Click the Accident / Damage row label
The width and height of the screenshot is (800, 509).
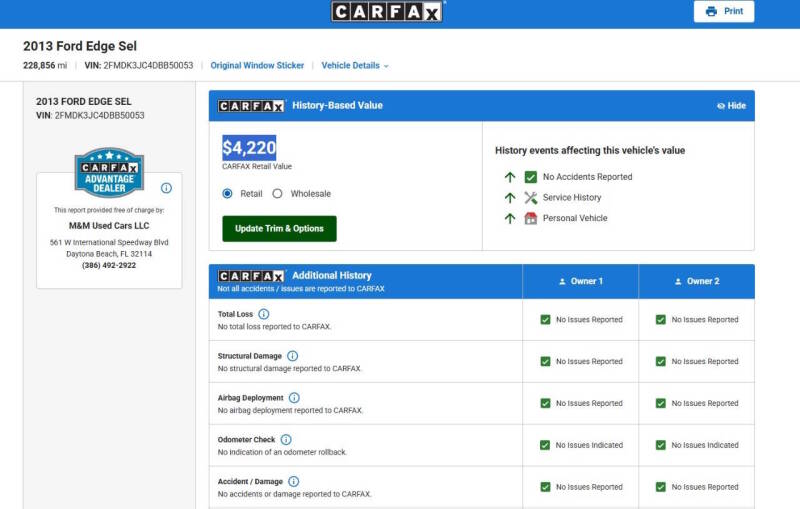pyautogui.click(x=250, y=481)
